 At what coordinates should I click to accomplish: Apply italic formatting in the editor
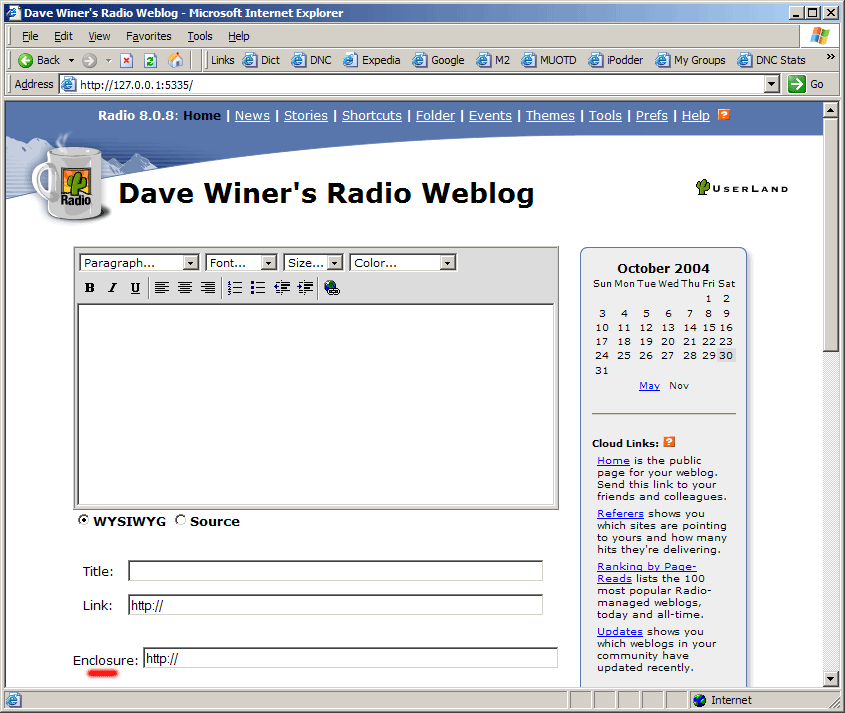[x=112, y=288]
